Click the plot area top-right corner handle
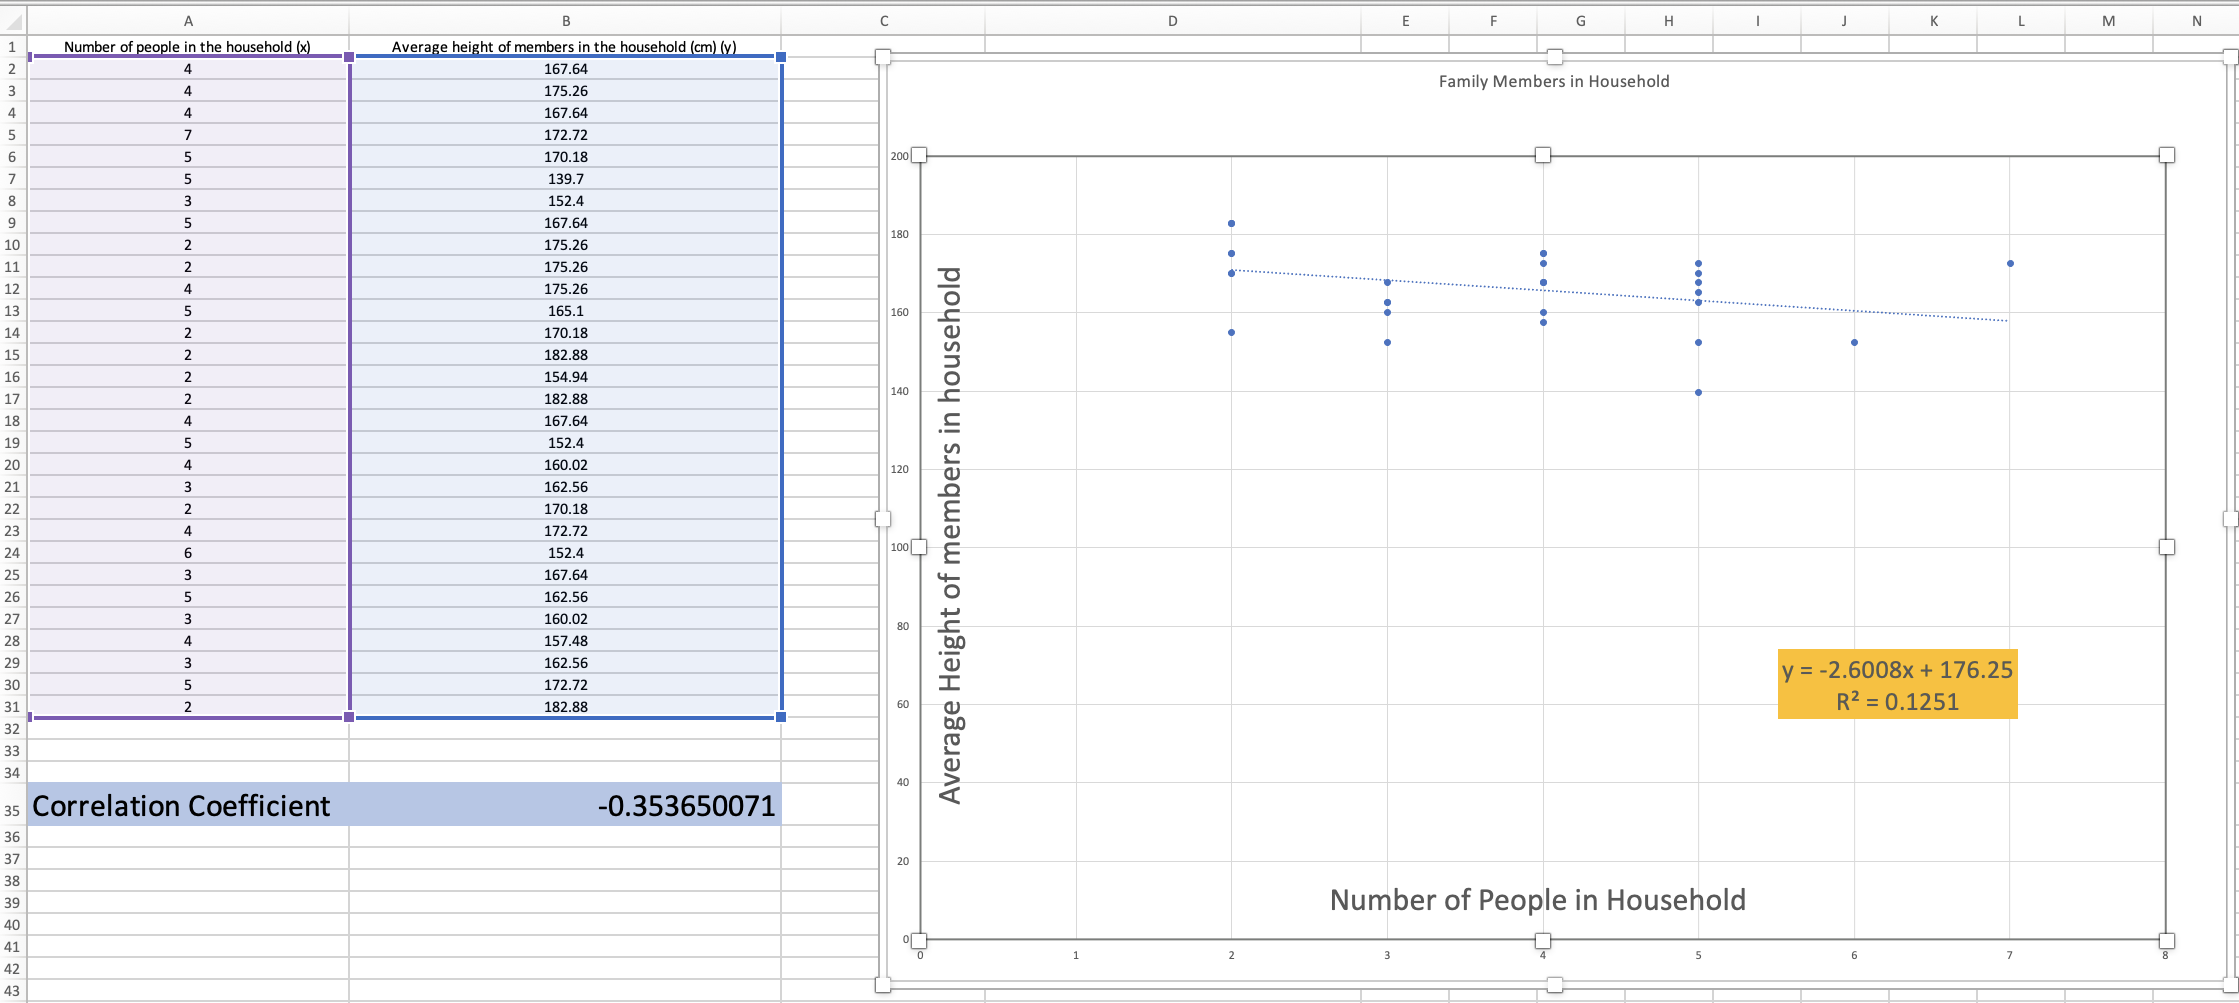Screen dimensions: 2239x1003 pos(2166,155)
